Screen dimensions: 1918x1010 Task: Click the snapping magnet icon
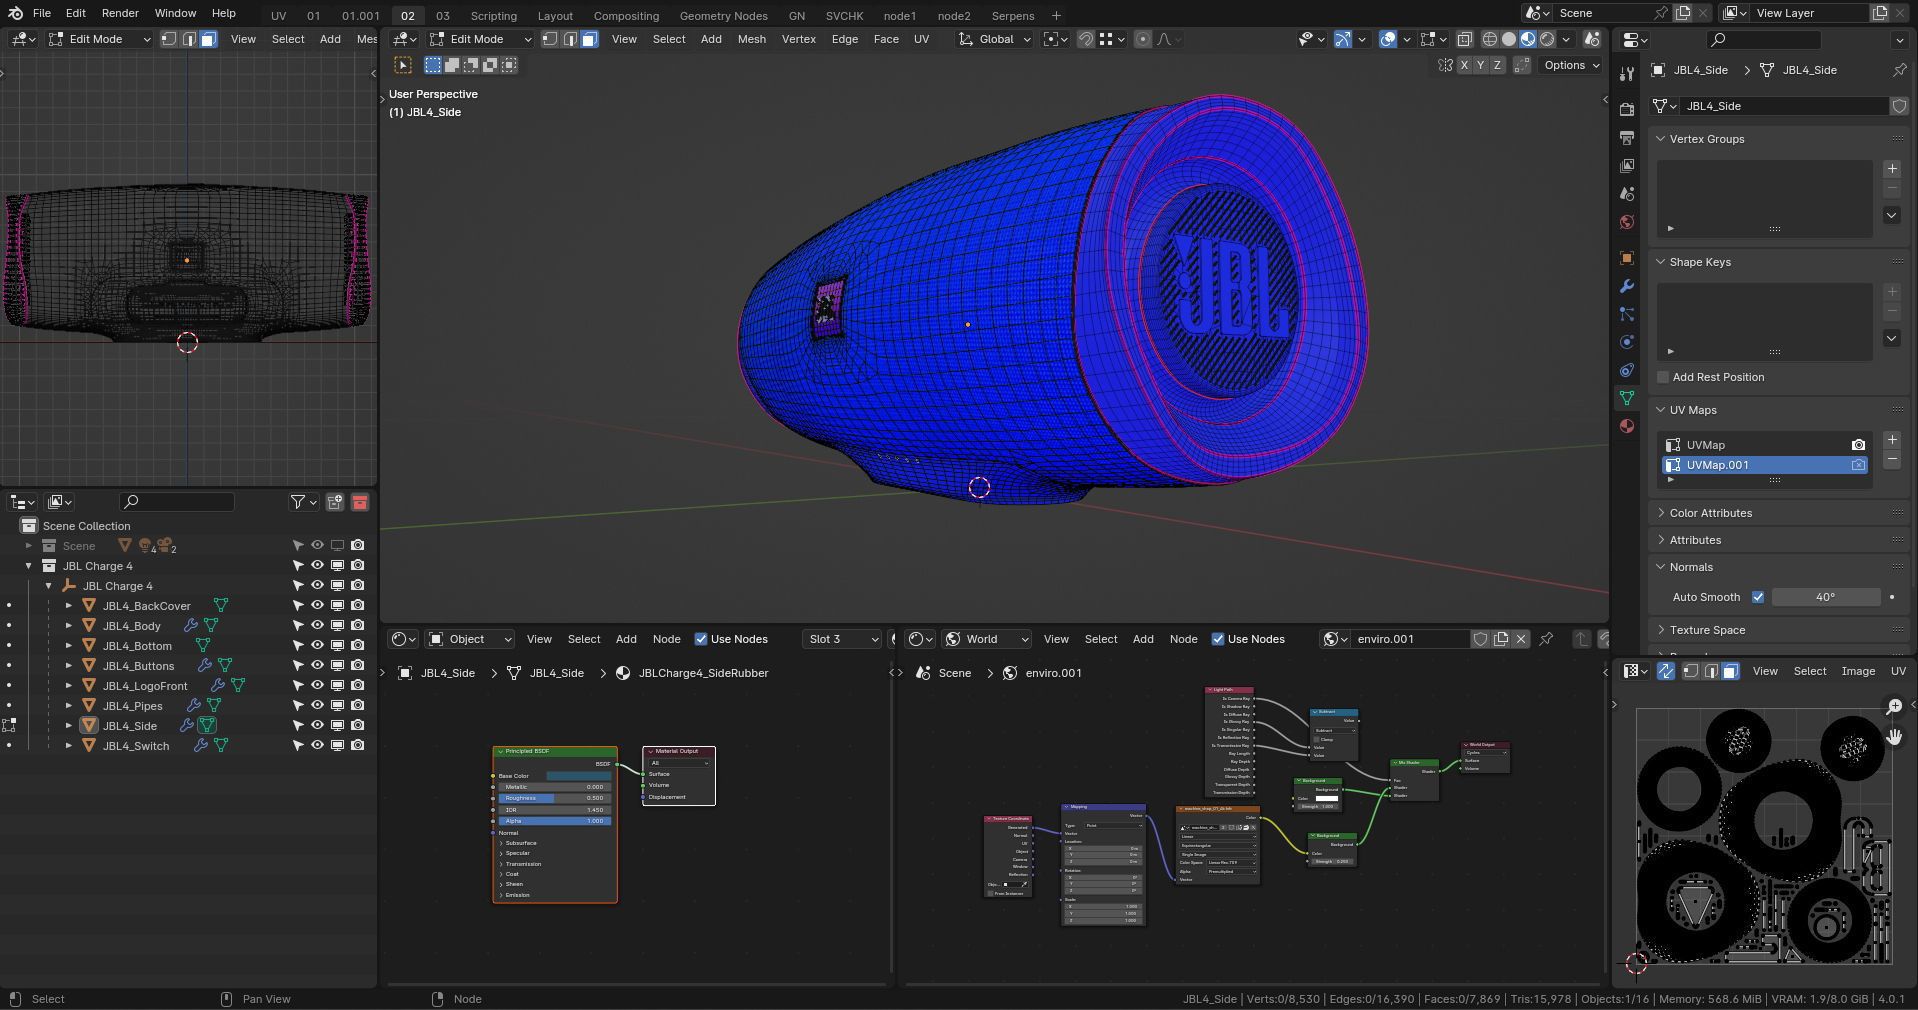(x=1085, y=39)
